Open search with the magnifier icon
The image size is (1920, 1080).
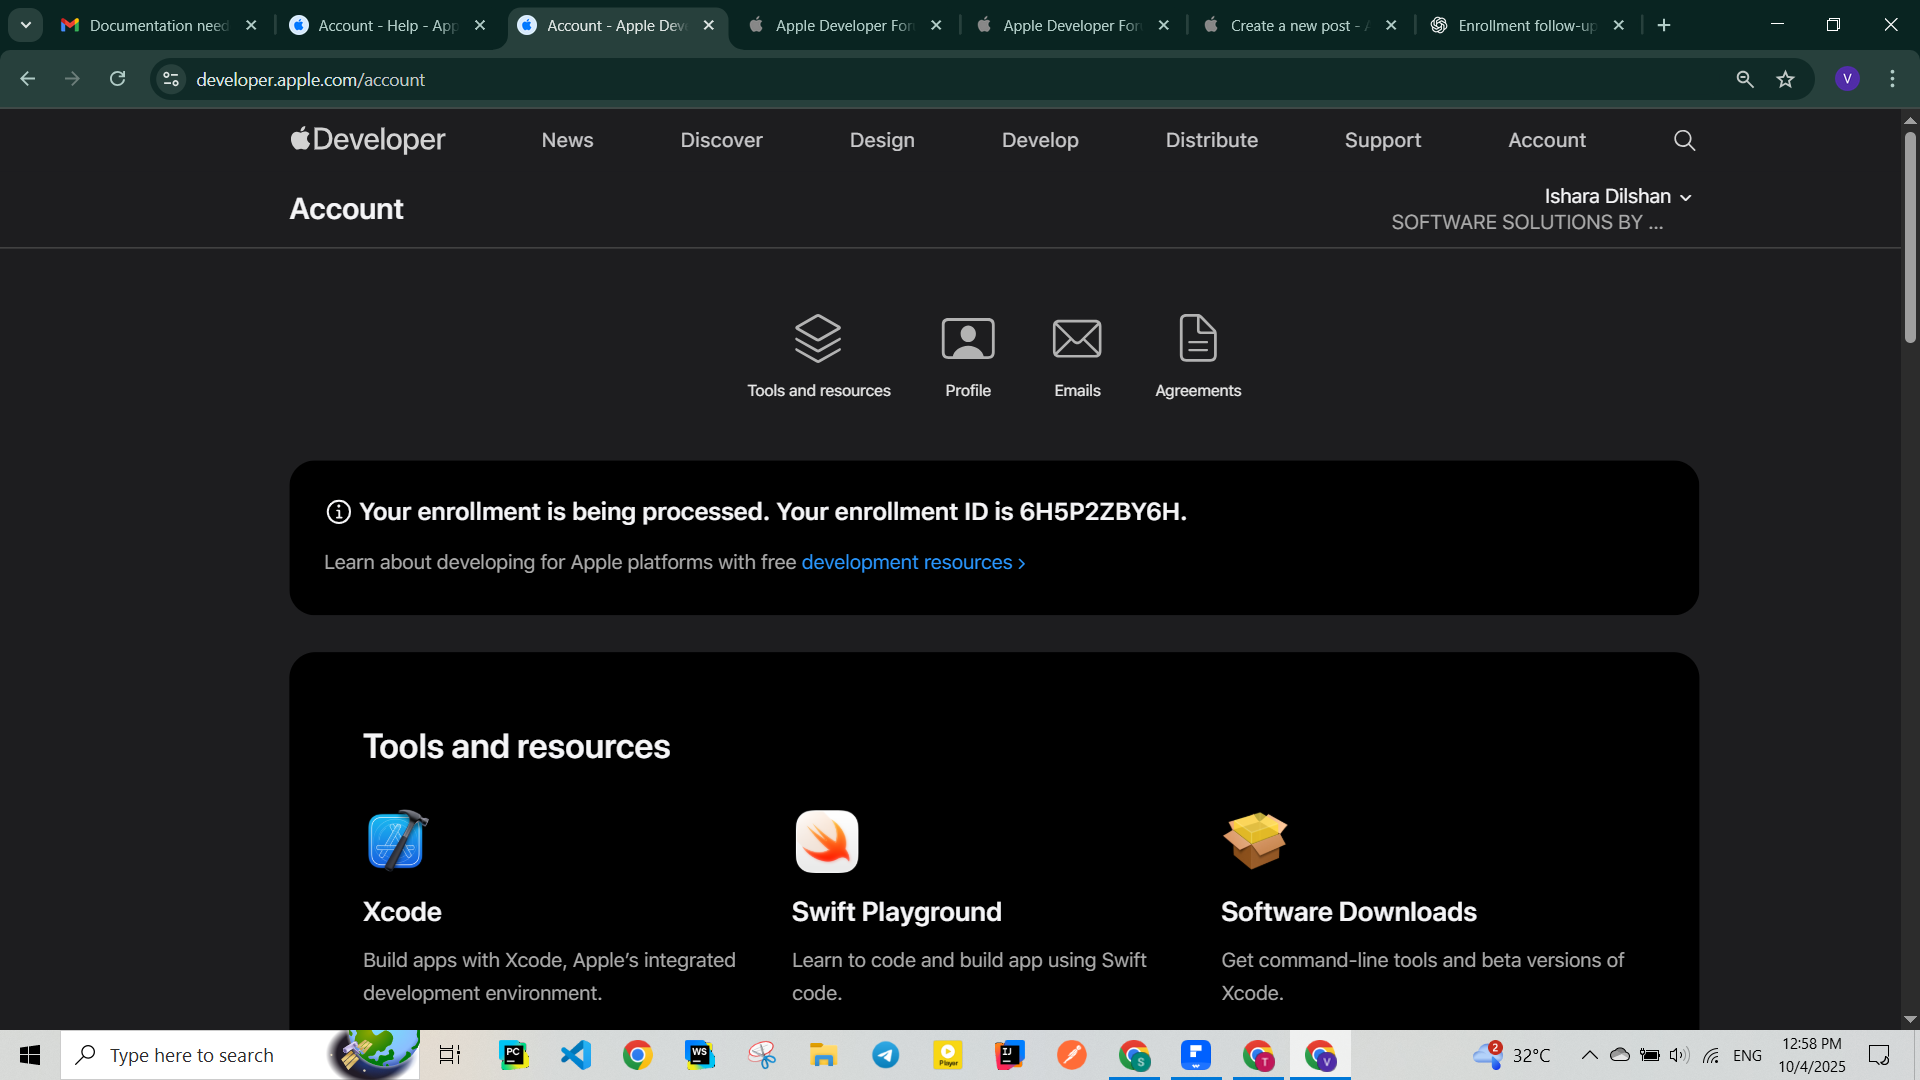[1684, 141]
